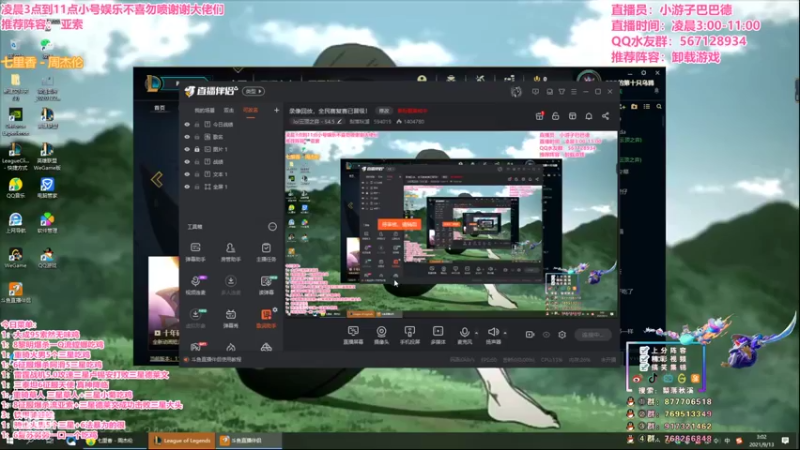Open the 房管助手 tool

[230, 252]
